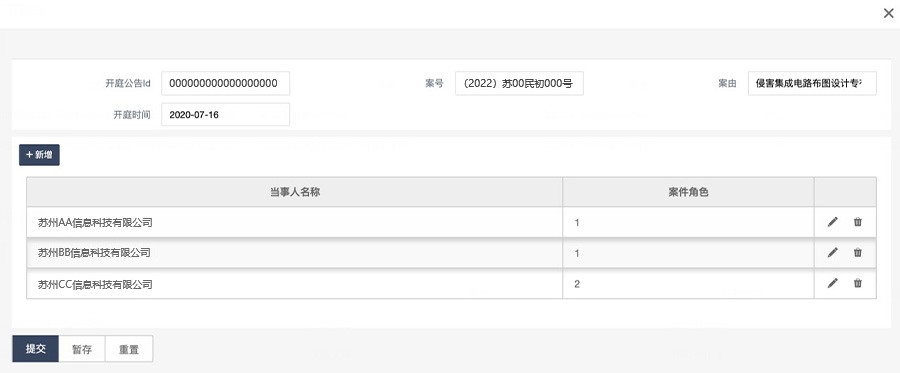Delete the 苏州CC信息科技有限公司 row
The height and width of the screenshot is (373, 900).
pos(858,283)
